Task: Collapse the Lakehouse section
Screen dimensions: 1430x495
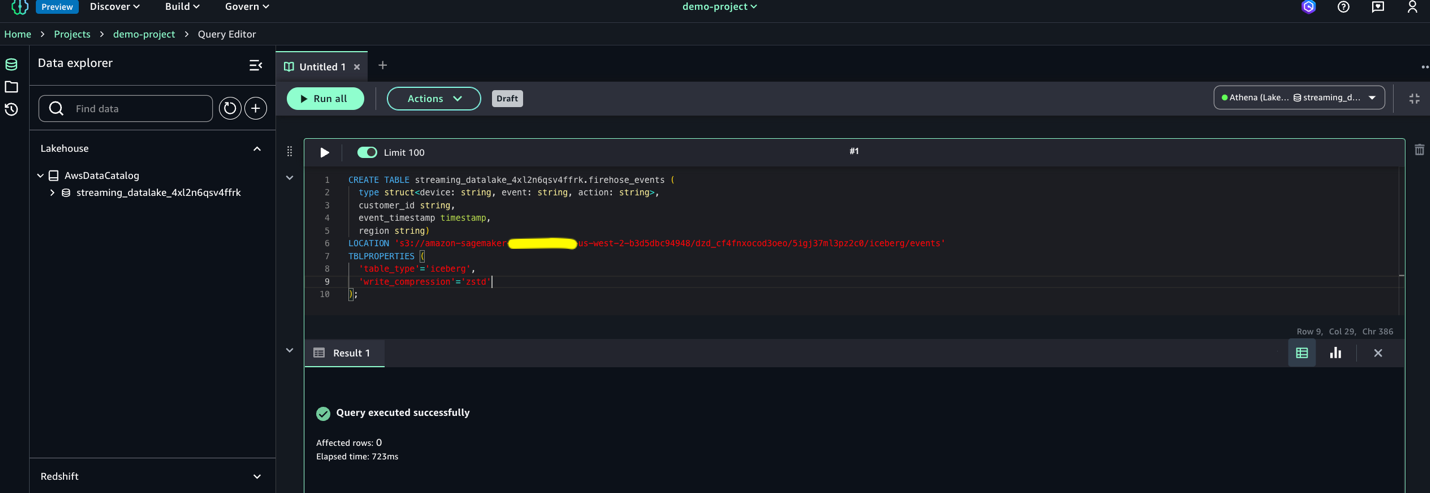Action: (257, 149)
